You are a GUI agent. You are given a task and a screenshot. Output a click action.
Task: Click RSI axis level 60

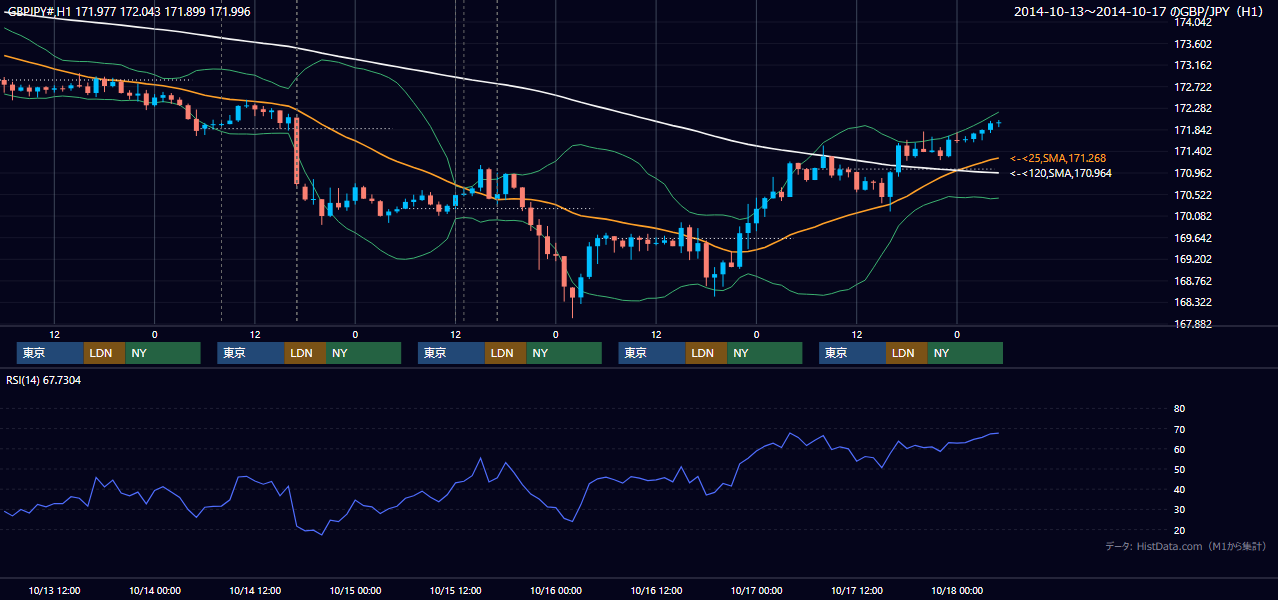(x=1179, y=449)
